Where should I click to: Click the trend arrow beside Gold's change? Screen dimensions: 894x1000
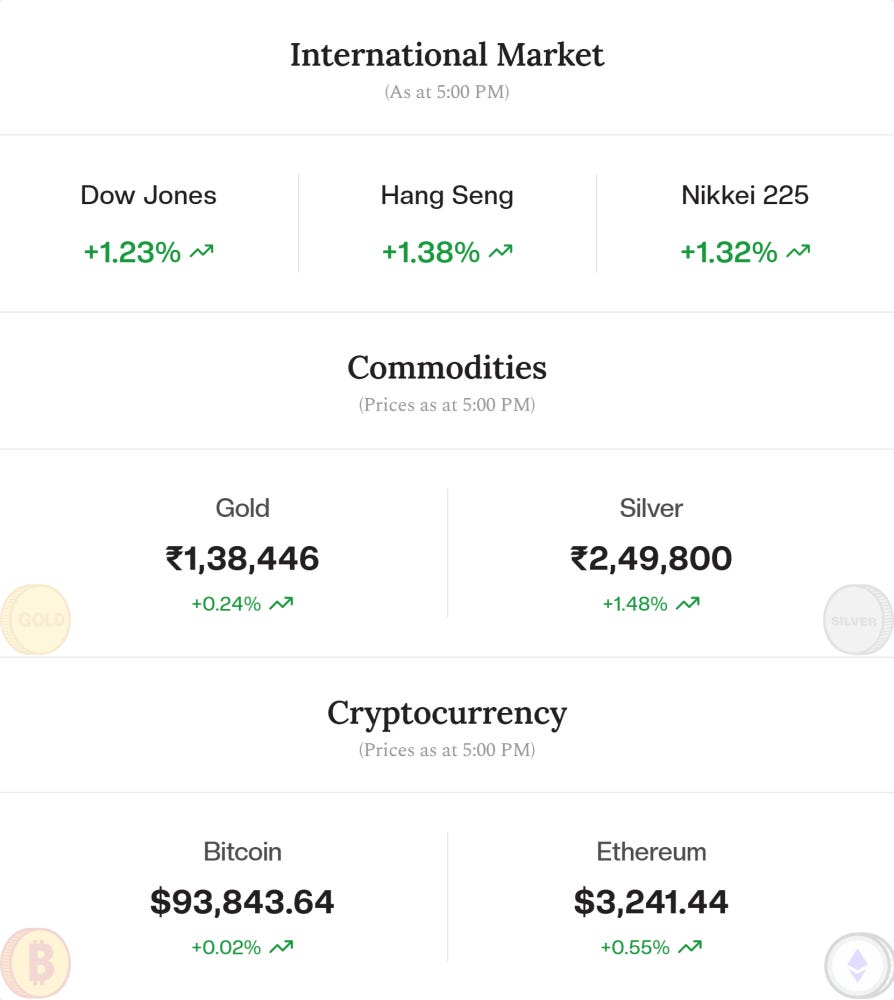point(281,603)
